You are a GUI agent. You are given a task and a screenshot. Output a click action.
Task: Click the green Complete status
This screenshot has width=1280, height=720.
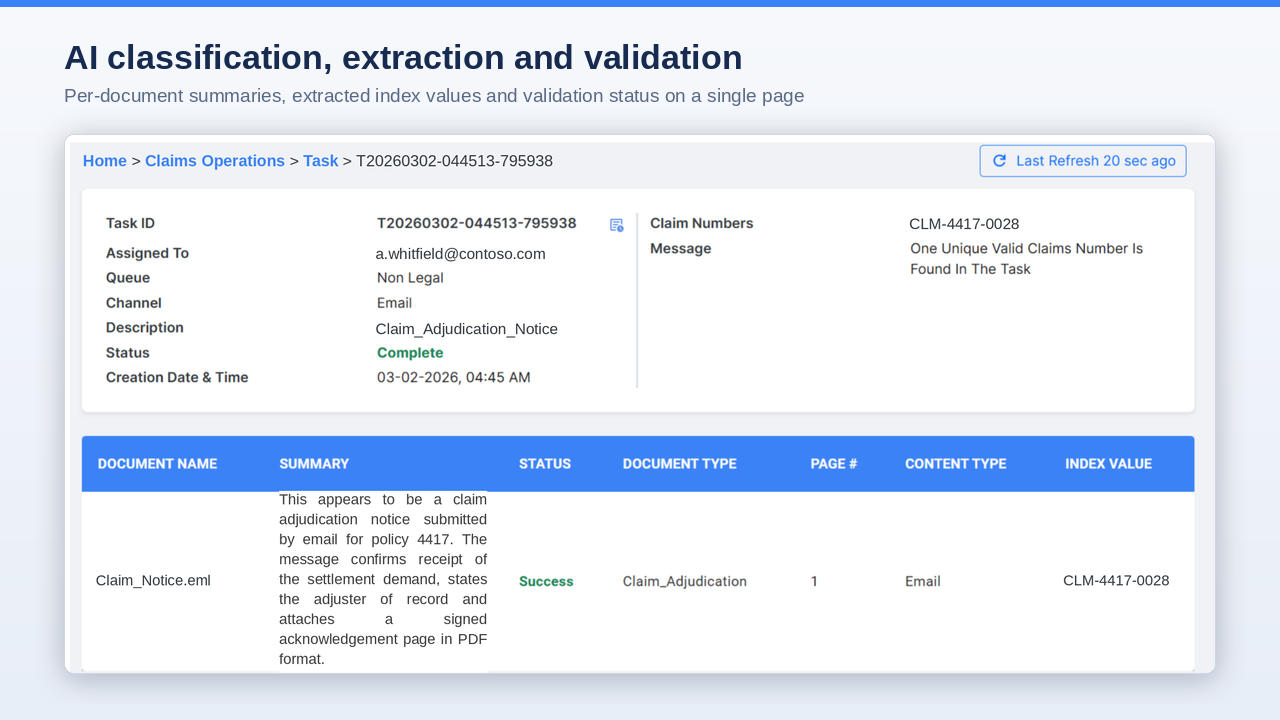pos(410,353)
